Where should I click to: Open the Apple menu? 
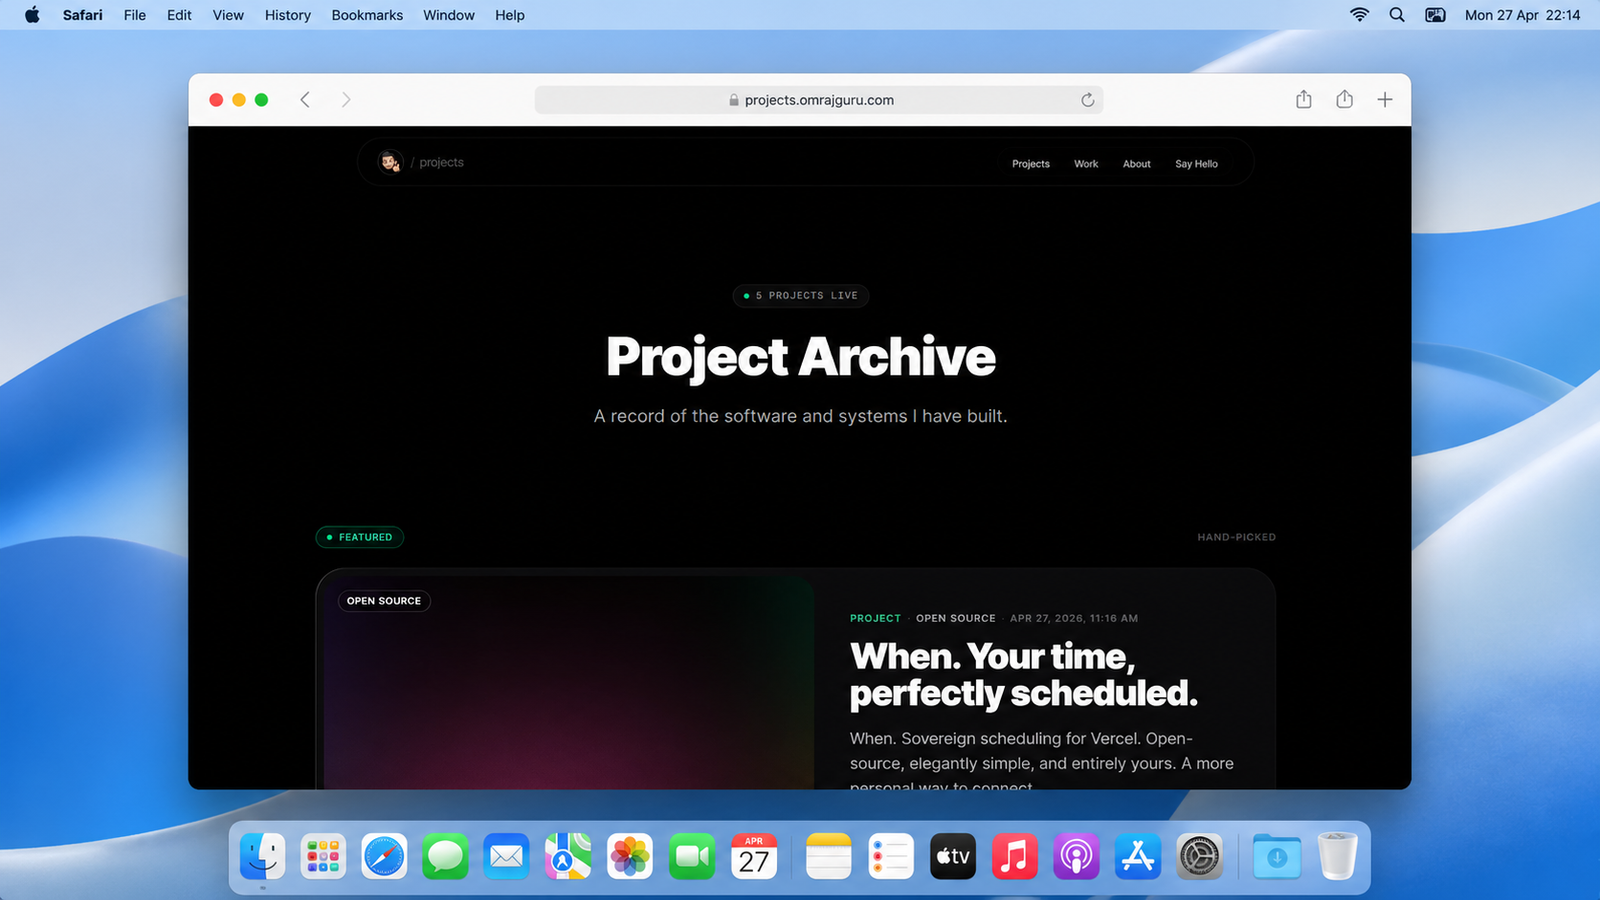(32, 15)
